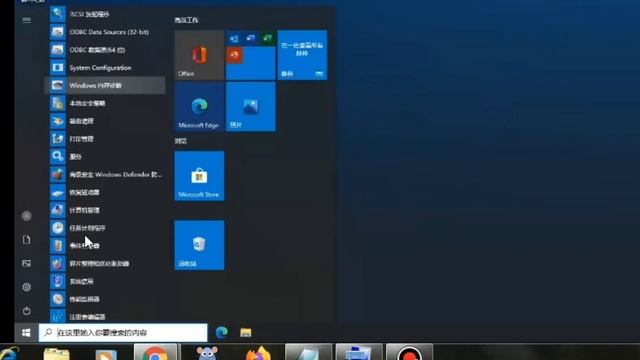Launch 恢复驱动器 (Recovery Drive)
Image resolution: width=640 pixels, height=360 pixels.
coord(105,192)
